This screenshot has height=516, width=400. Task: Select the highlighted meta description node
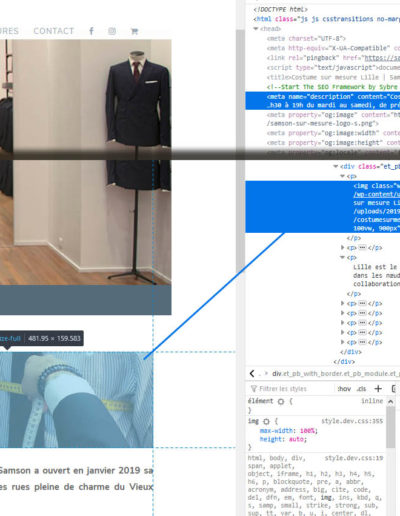(x=323, y=101)
